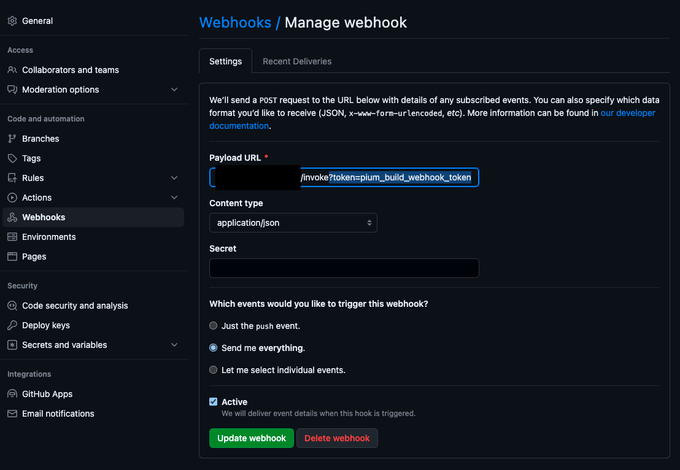Click the red Delete webhook button
This screenshot has width=680, height=470.
pyautogui.click(x=337, y=438)
